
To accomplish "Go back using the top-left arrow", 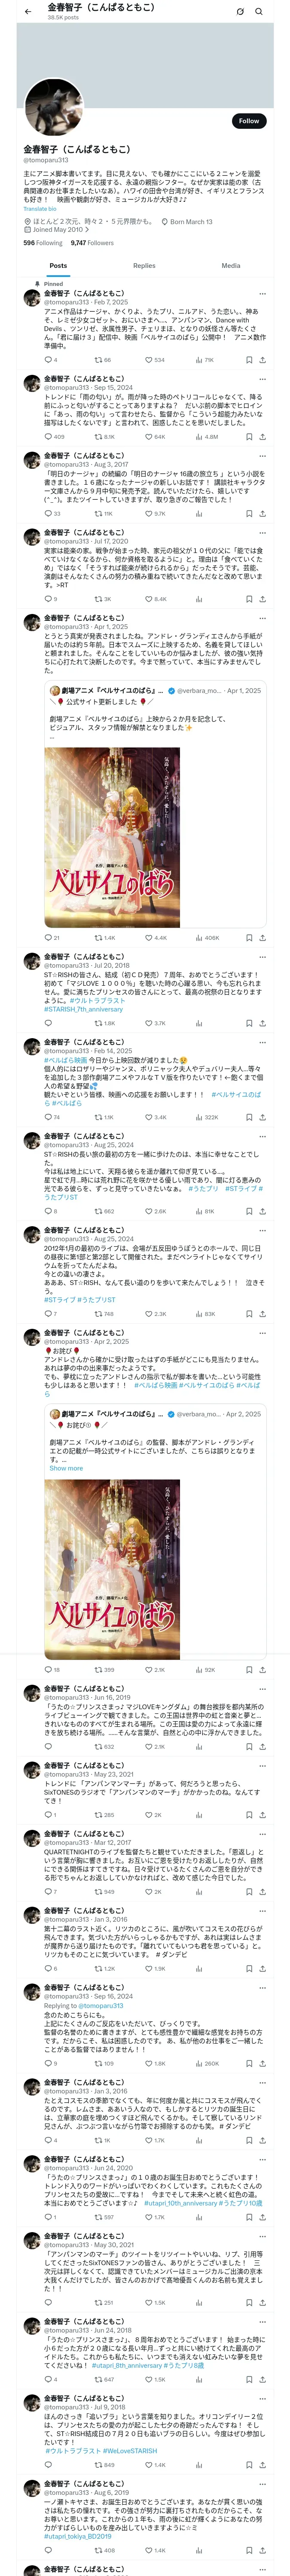I will pos(28,11).
